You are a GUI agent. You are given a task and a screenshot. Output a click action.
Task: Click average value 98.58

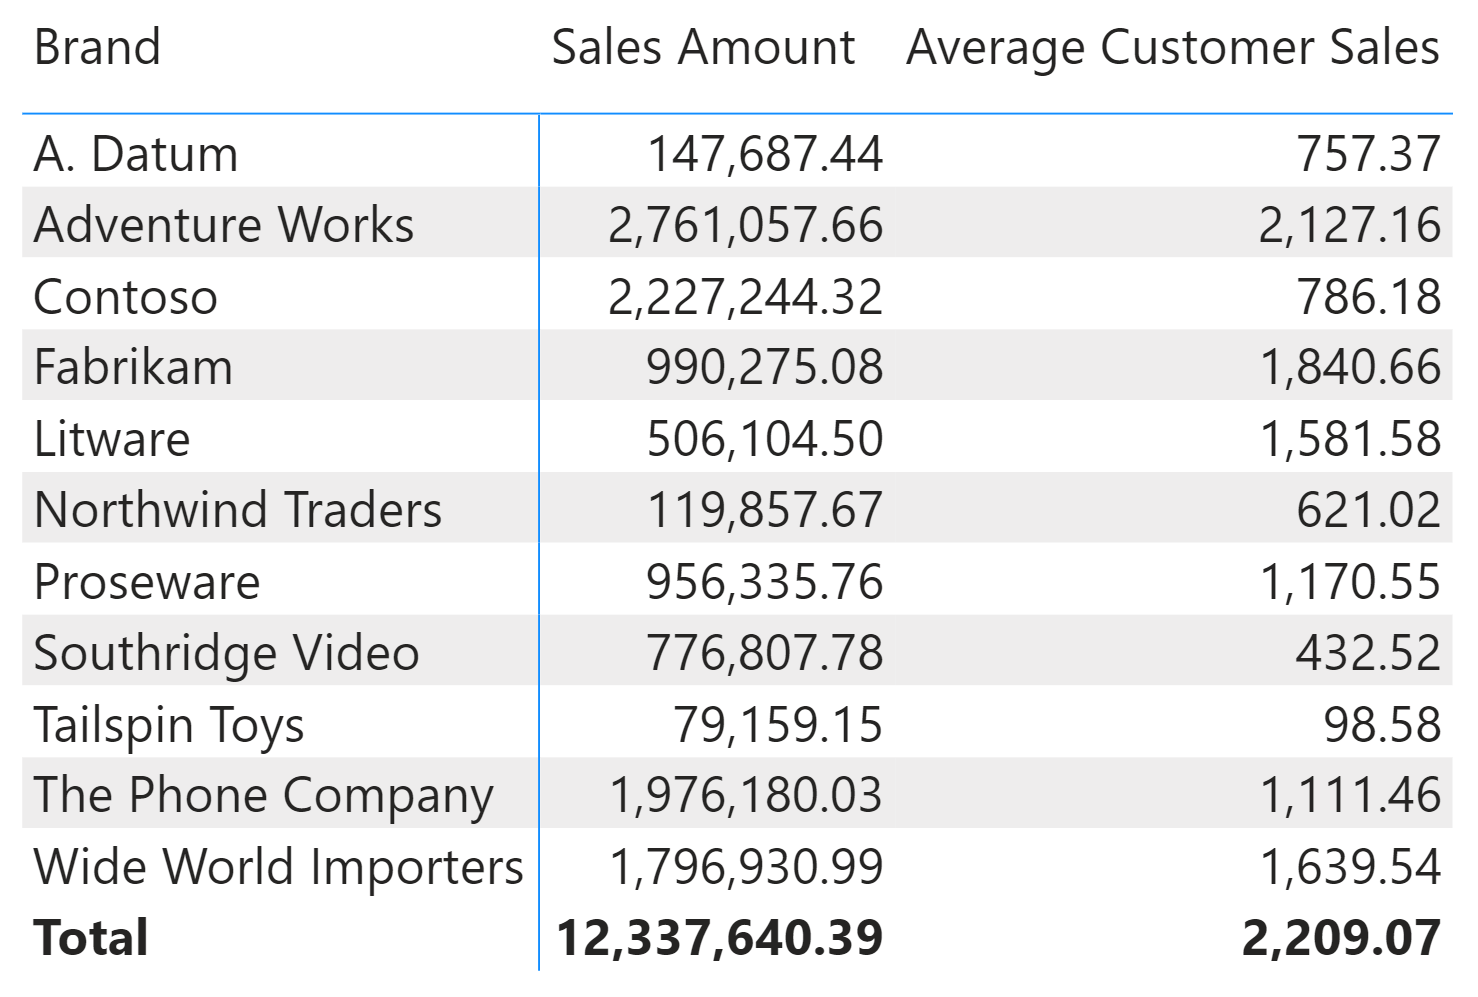pos(1383,724)
